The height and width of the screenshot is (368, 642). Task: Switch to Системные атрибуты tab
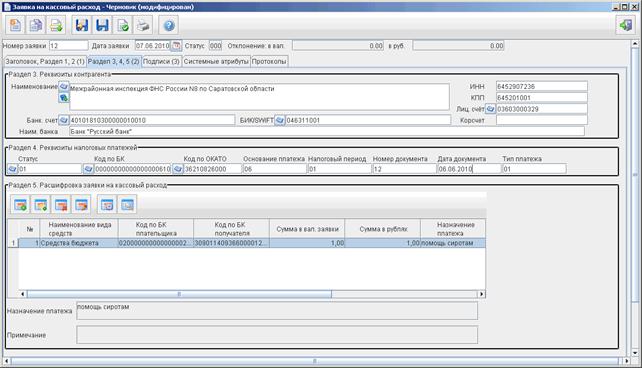coord(216,61)
